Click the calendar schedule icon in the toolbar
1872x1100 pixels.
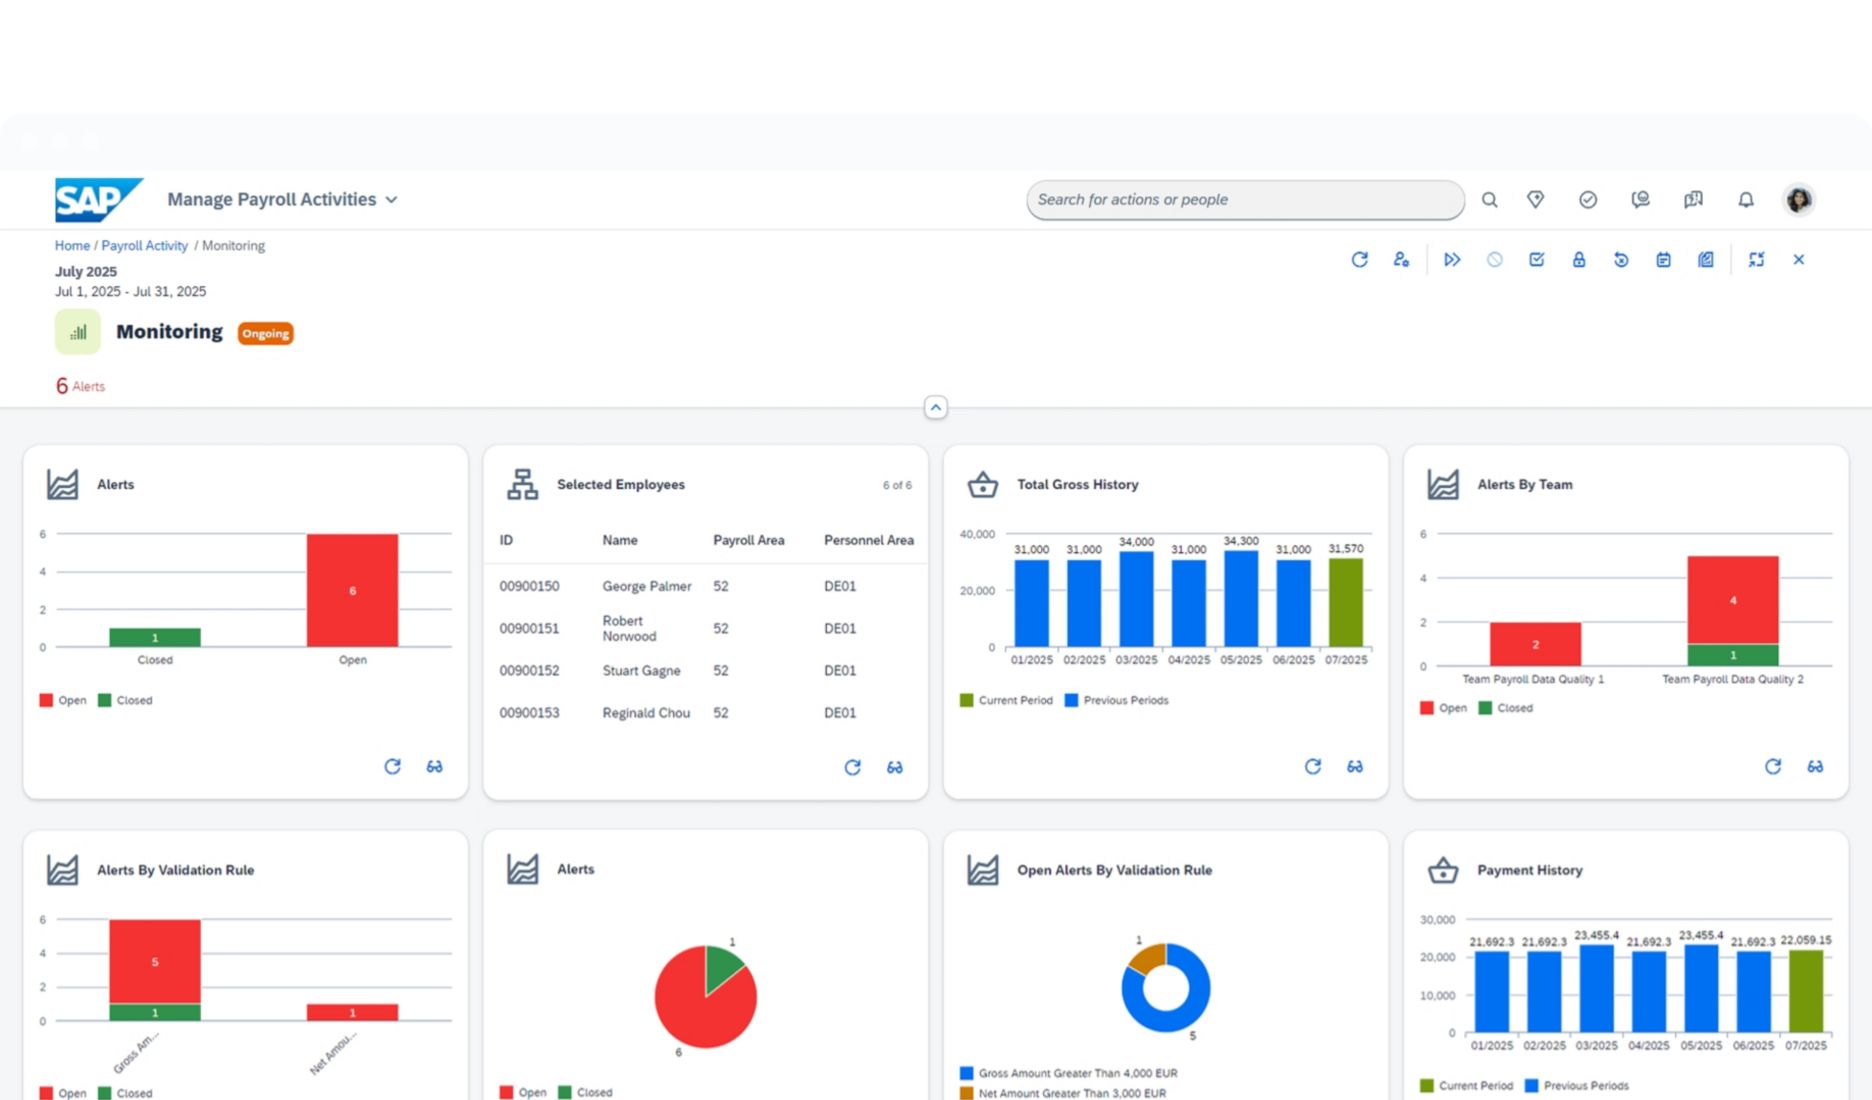click(x=1663, y=259)
